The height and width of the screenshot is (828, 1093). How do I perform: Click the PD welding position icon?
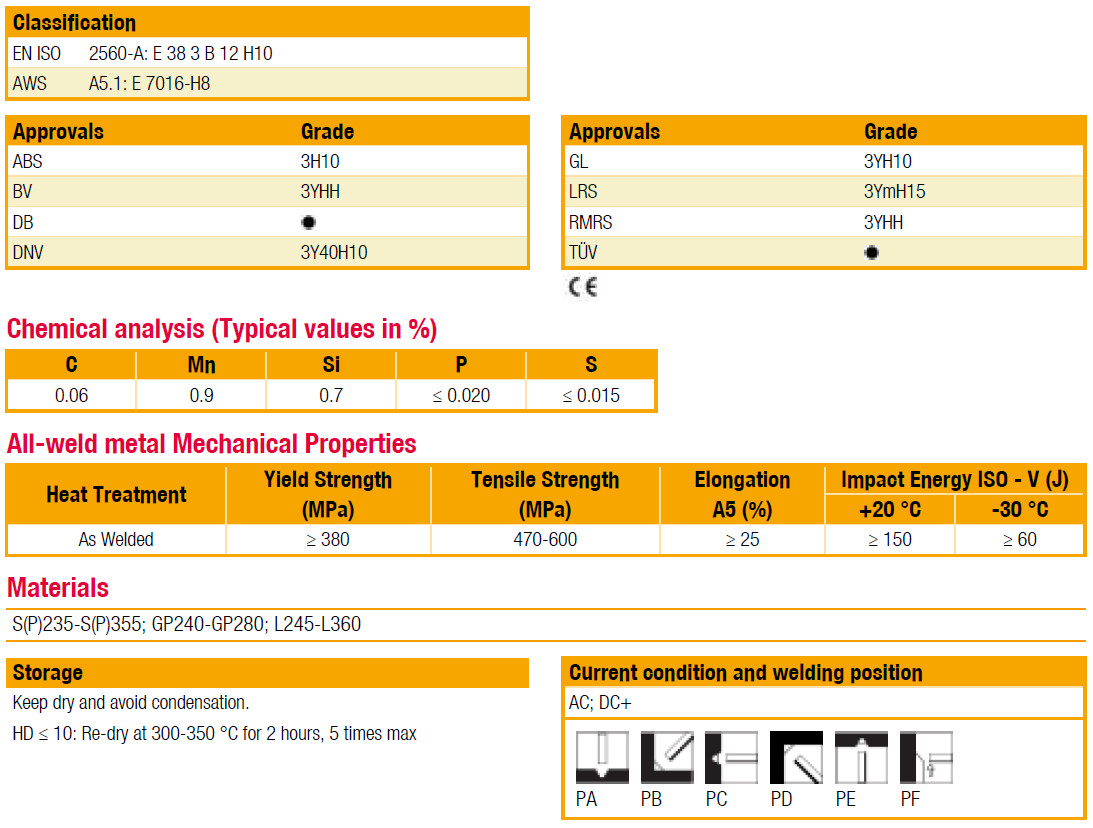[x=796, y=758]
